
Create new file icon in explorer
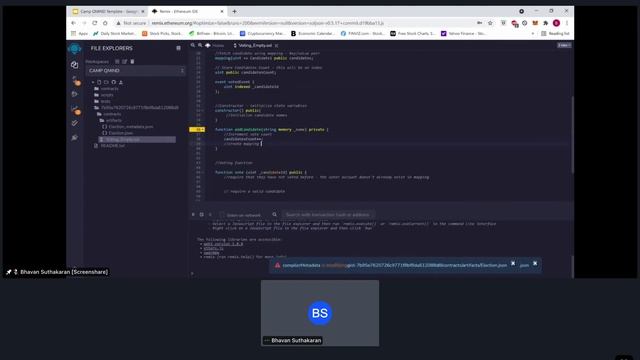coord(99,82)
